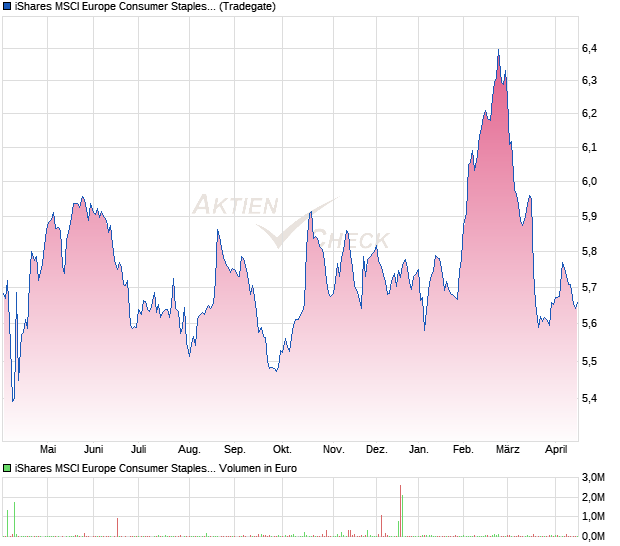This screenshot has width=620, height=546.
Task: Click the 2,0M volume axis value
Action: pyautogui.click(x=593, y=497)
